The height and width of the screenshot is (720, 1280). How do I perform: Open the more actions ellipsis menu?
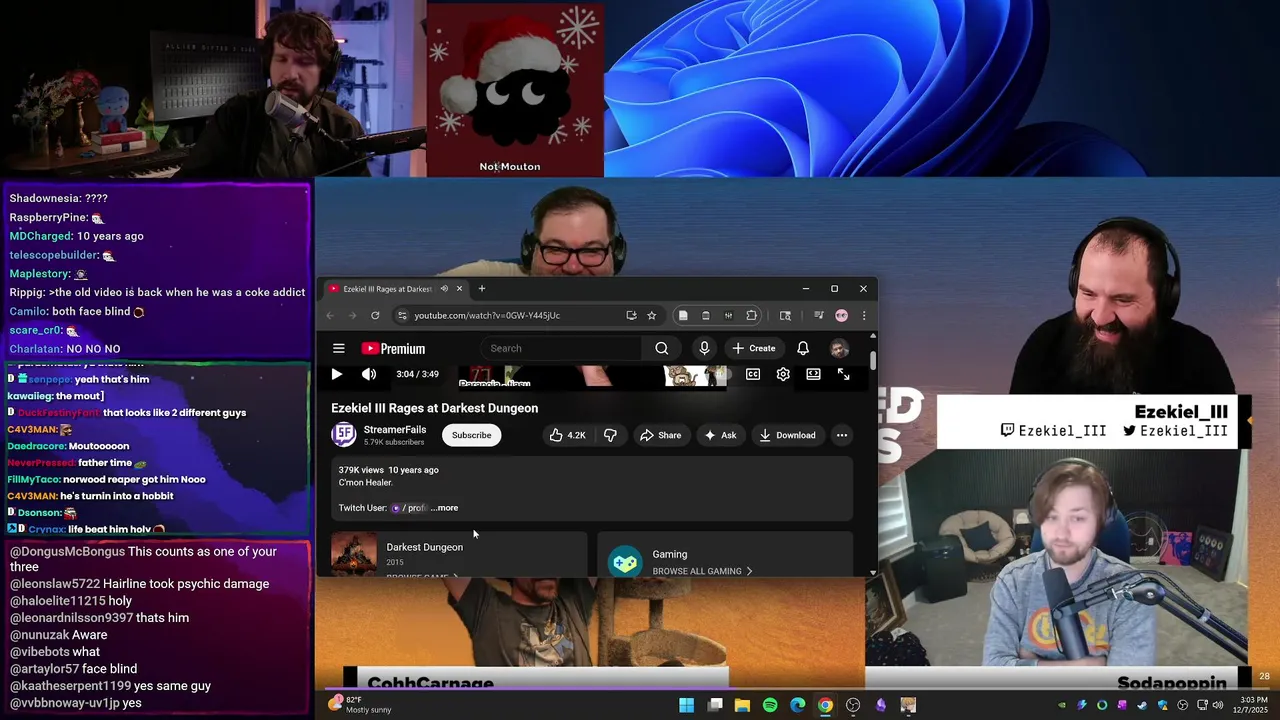pyautogui.click(x=842, y=435)
